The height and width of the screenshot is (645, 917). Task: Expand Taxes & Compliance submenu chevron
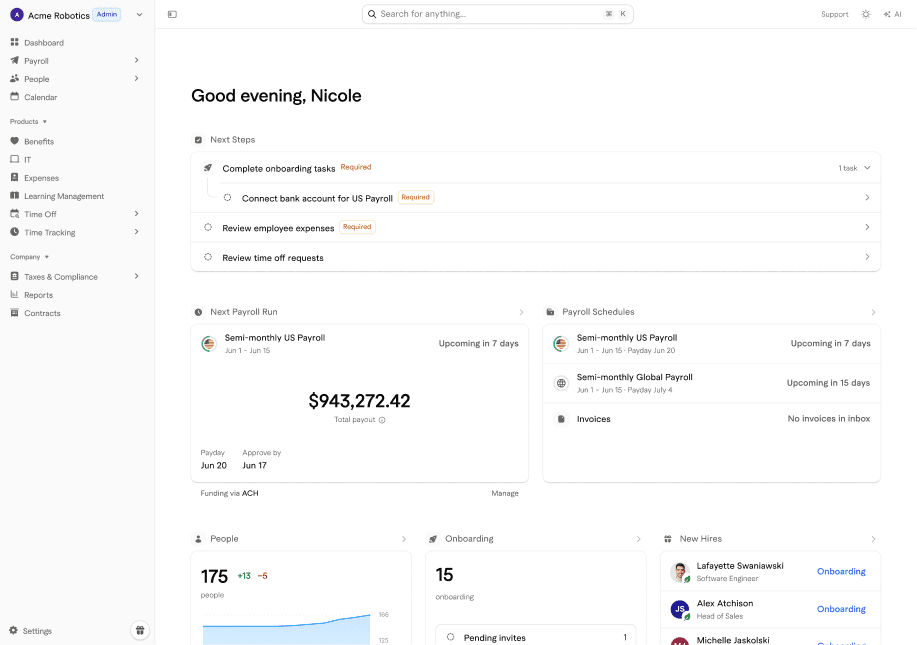[136, 276]
